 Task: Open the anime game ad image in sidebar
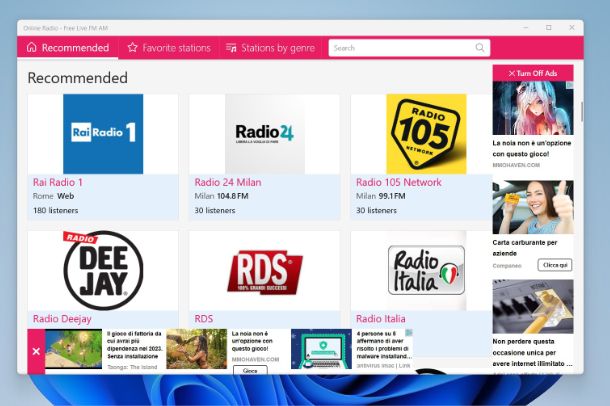[533, 108]
